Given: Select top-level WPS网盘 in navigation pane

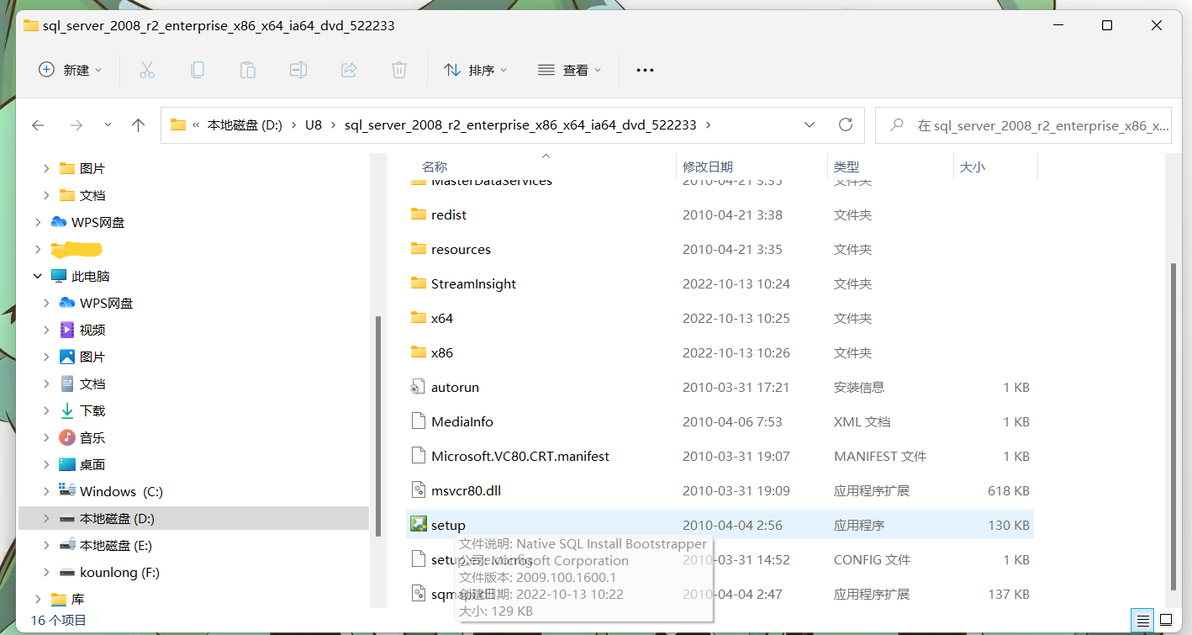Looking at the screenshot, I should pos(97,222).
